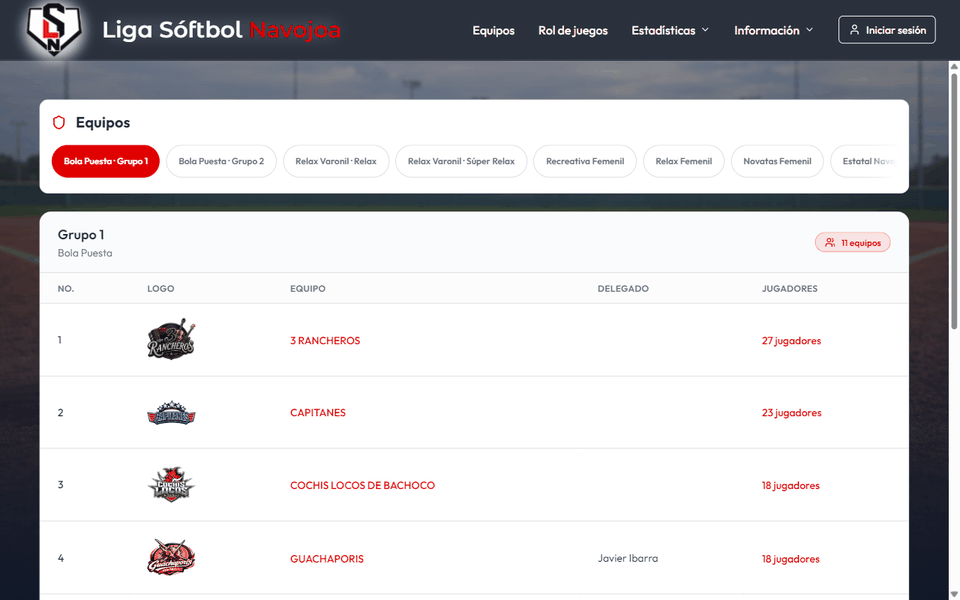Select the Novatas Femenil tab

[x=777, y=161]
